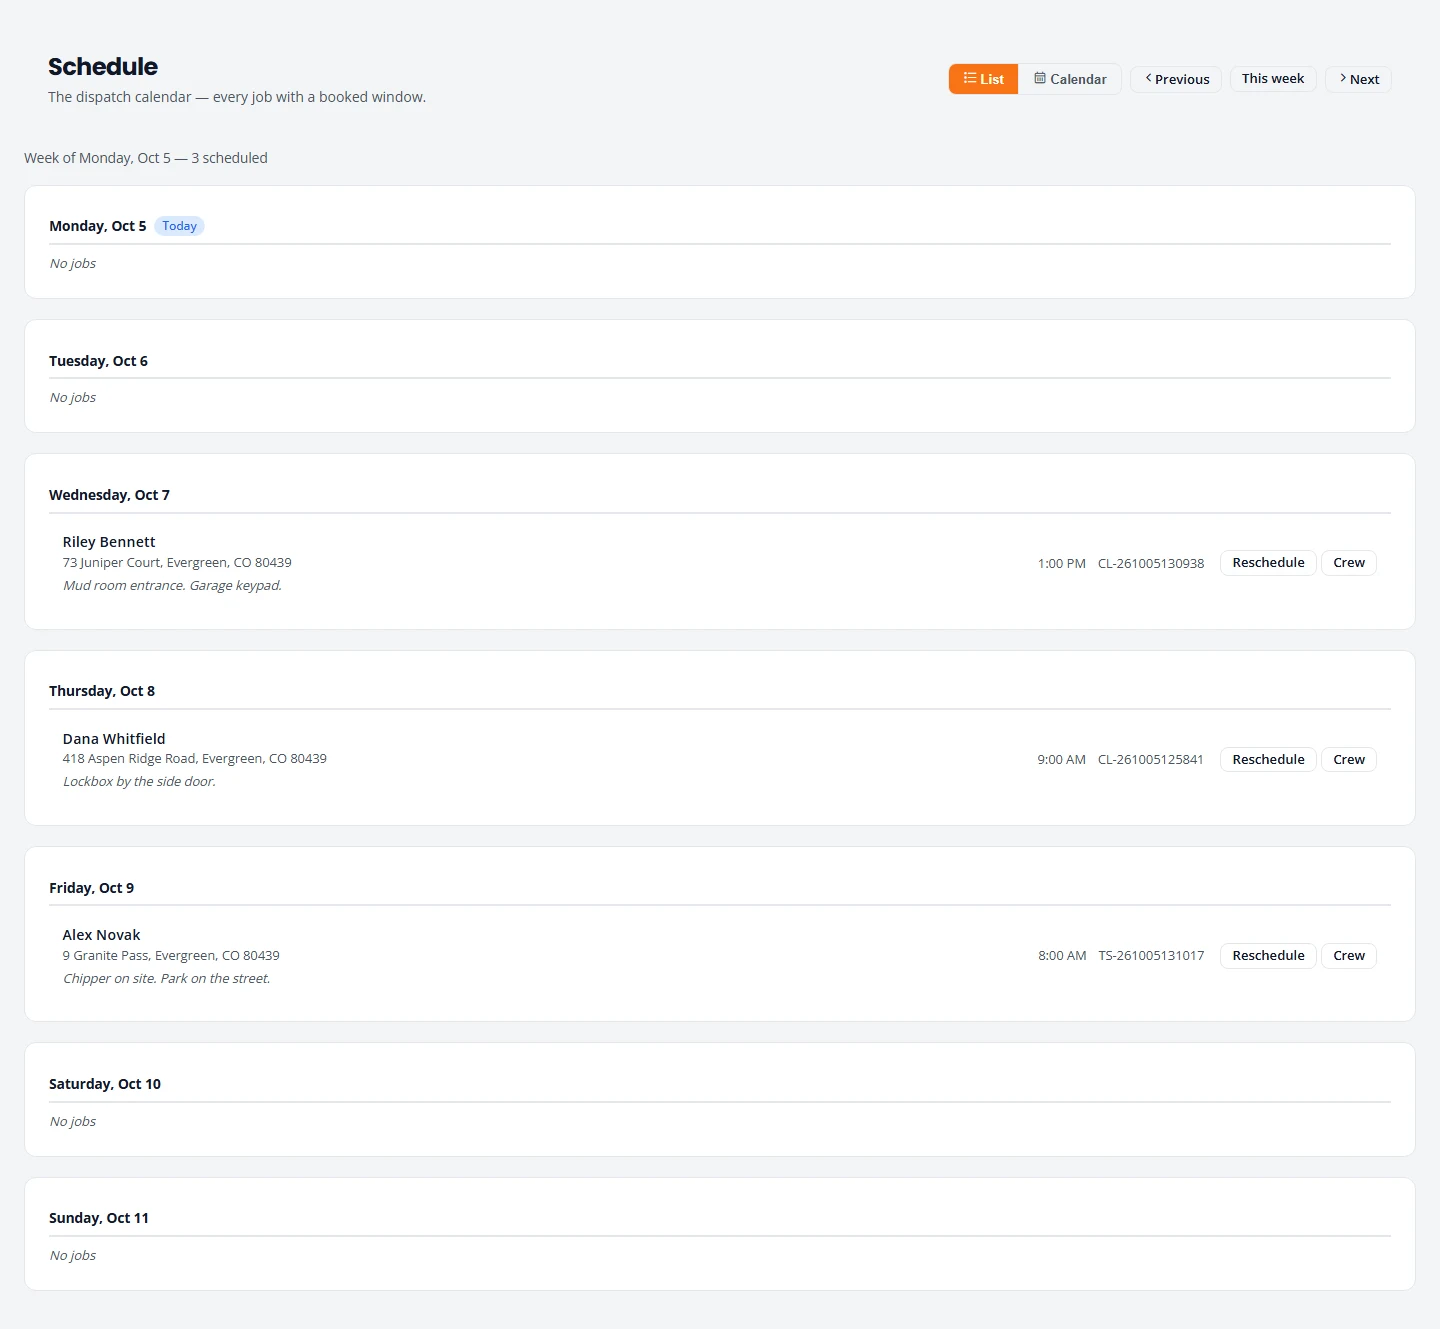Image resolution: width=1440 pixels, height=1329 pixels.
Task: Click job number CL-261005125841
Action: 1151,760
